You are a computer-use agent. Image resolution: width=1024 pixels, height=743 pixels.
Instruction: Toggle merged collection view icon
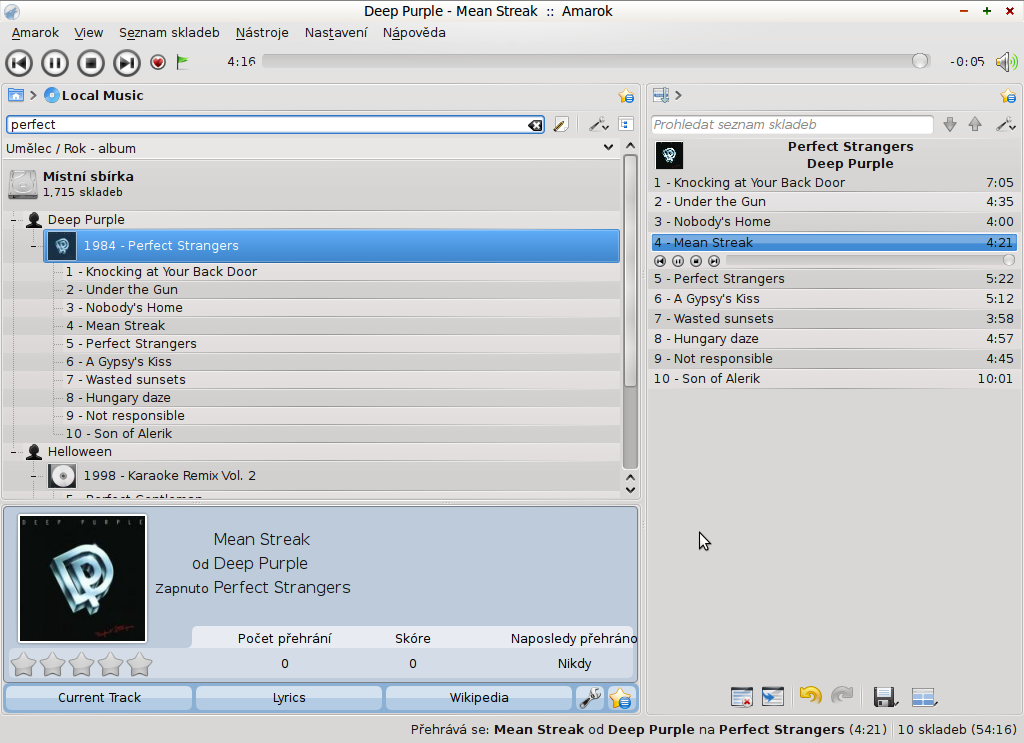(626, 124)
